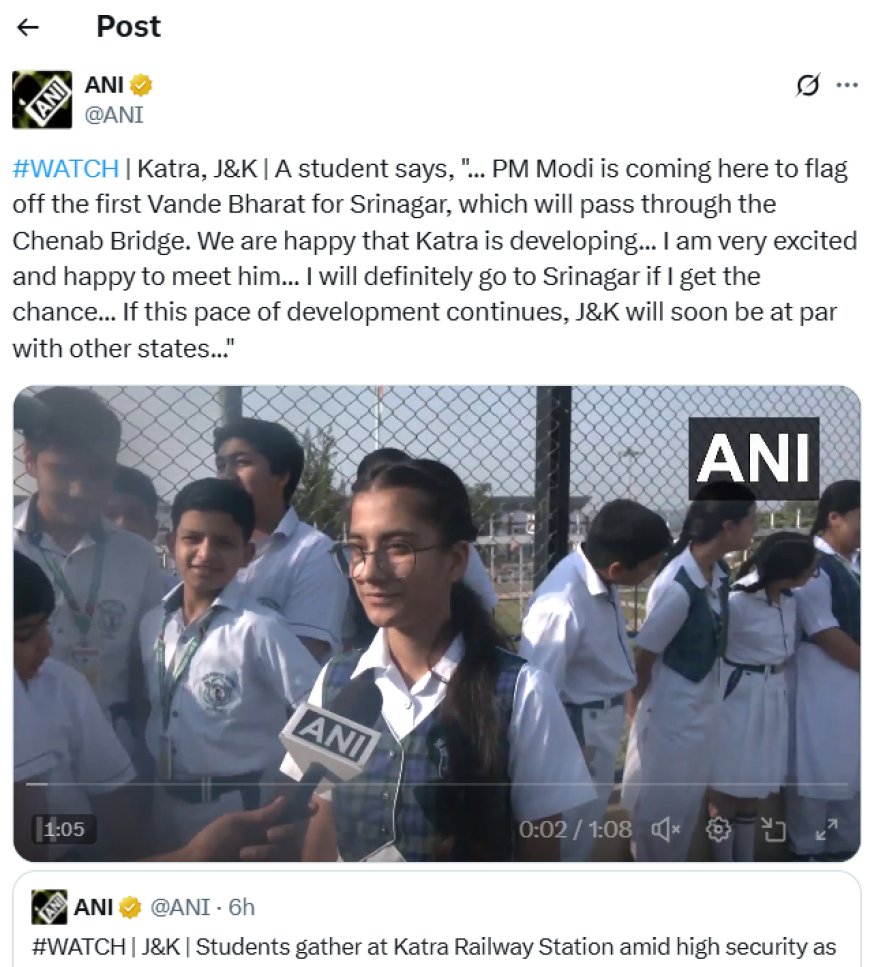Open the three-dot more options menu
This screenshot has width=870, height=967.
[847, 85]
